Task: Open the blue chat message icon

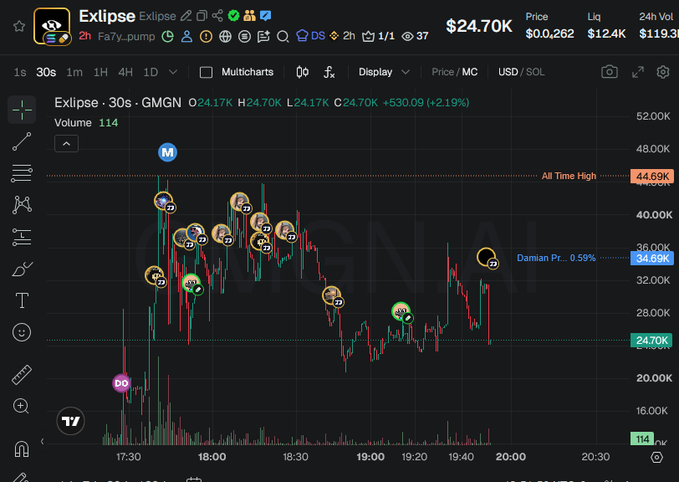Action: (265, 16)
